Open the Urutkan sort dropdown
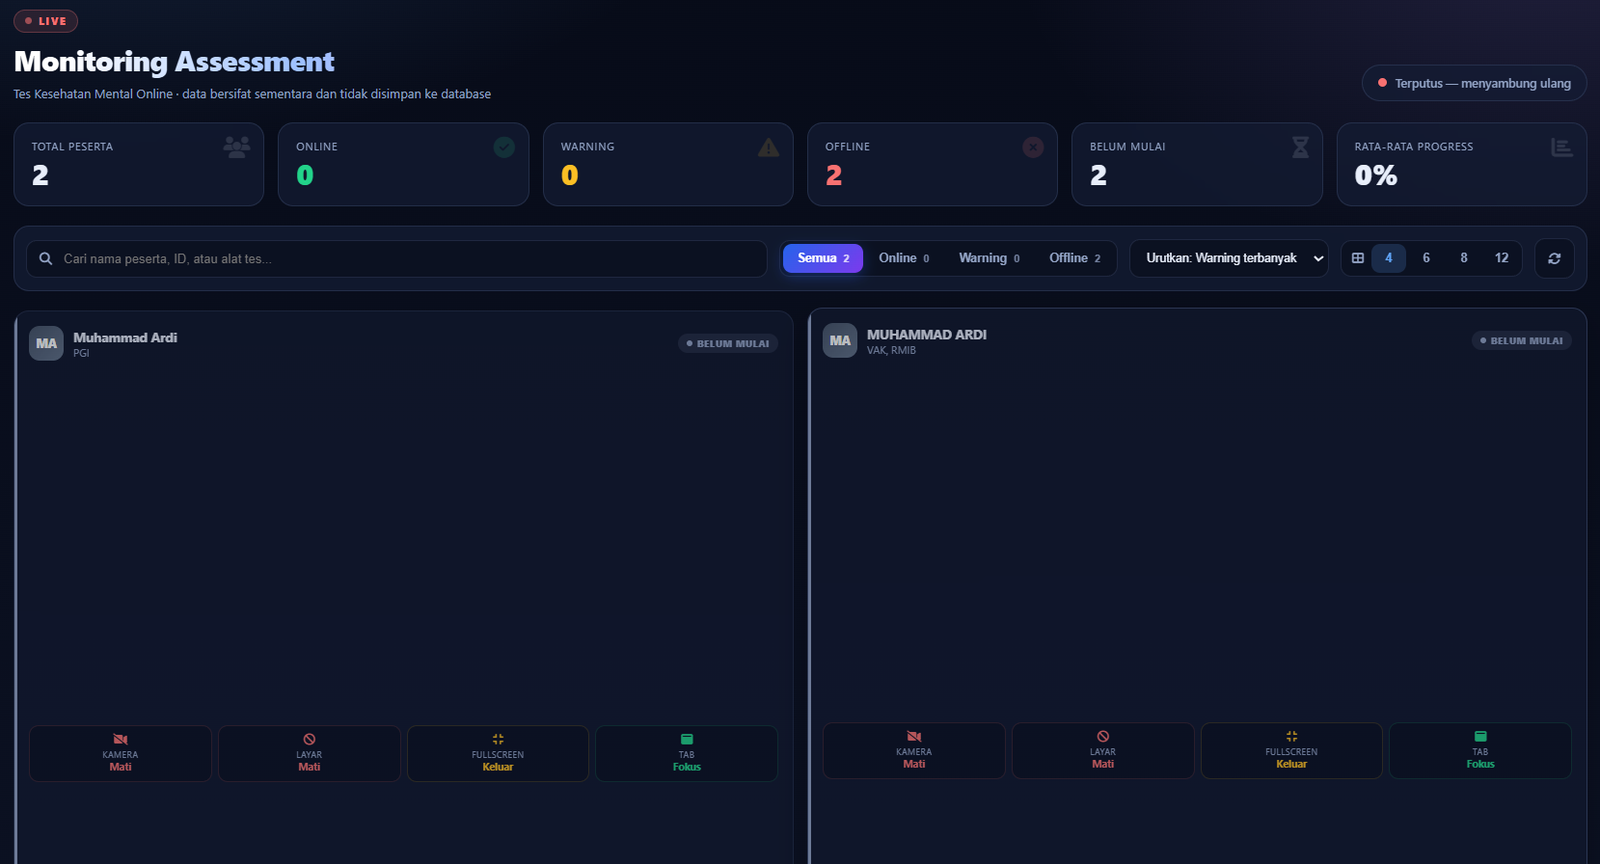 tap(1229, 258)
